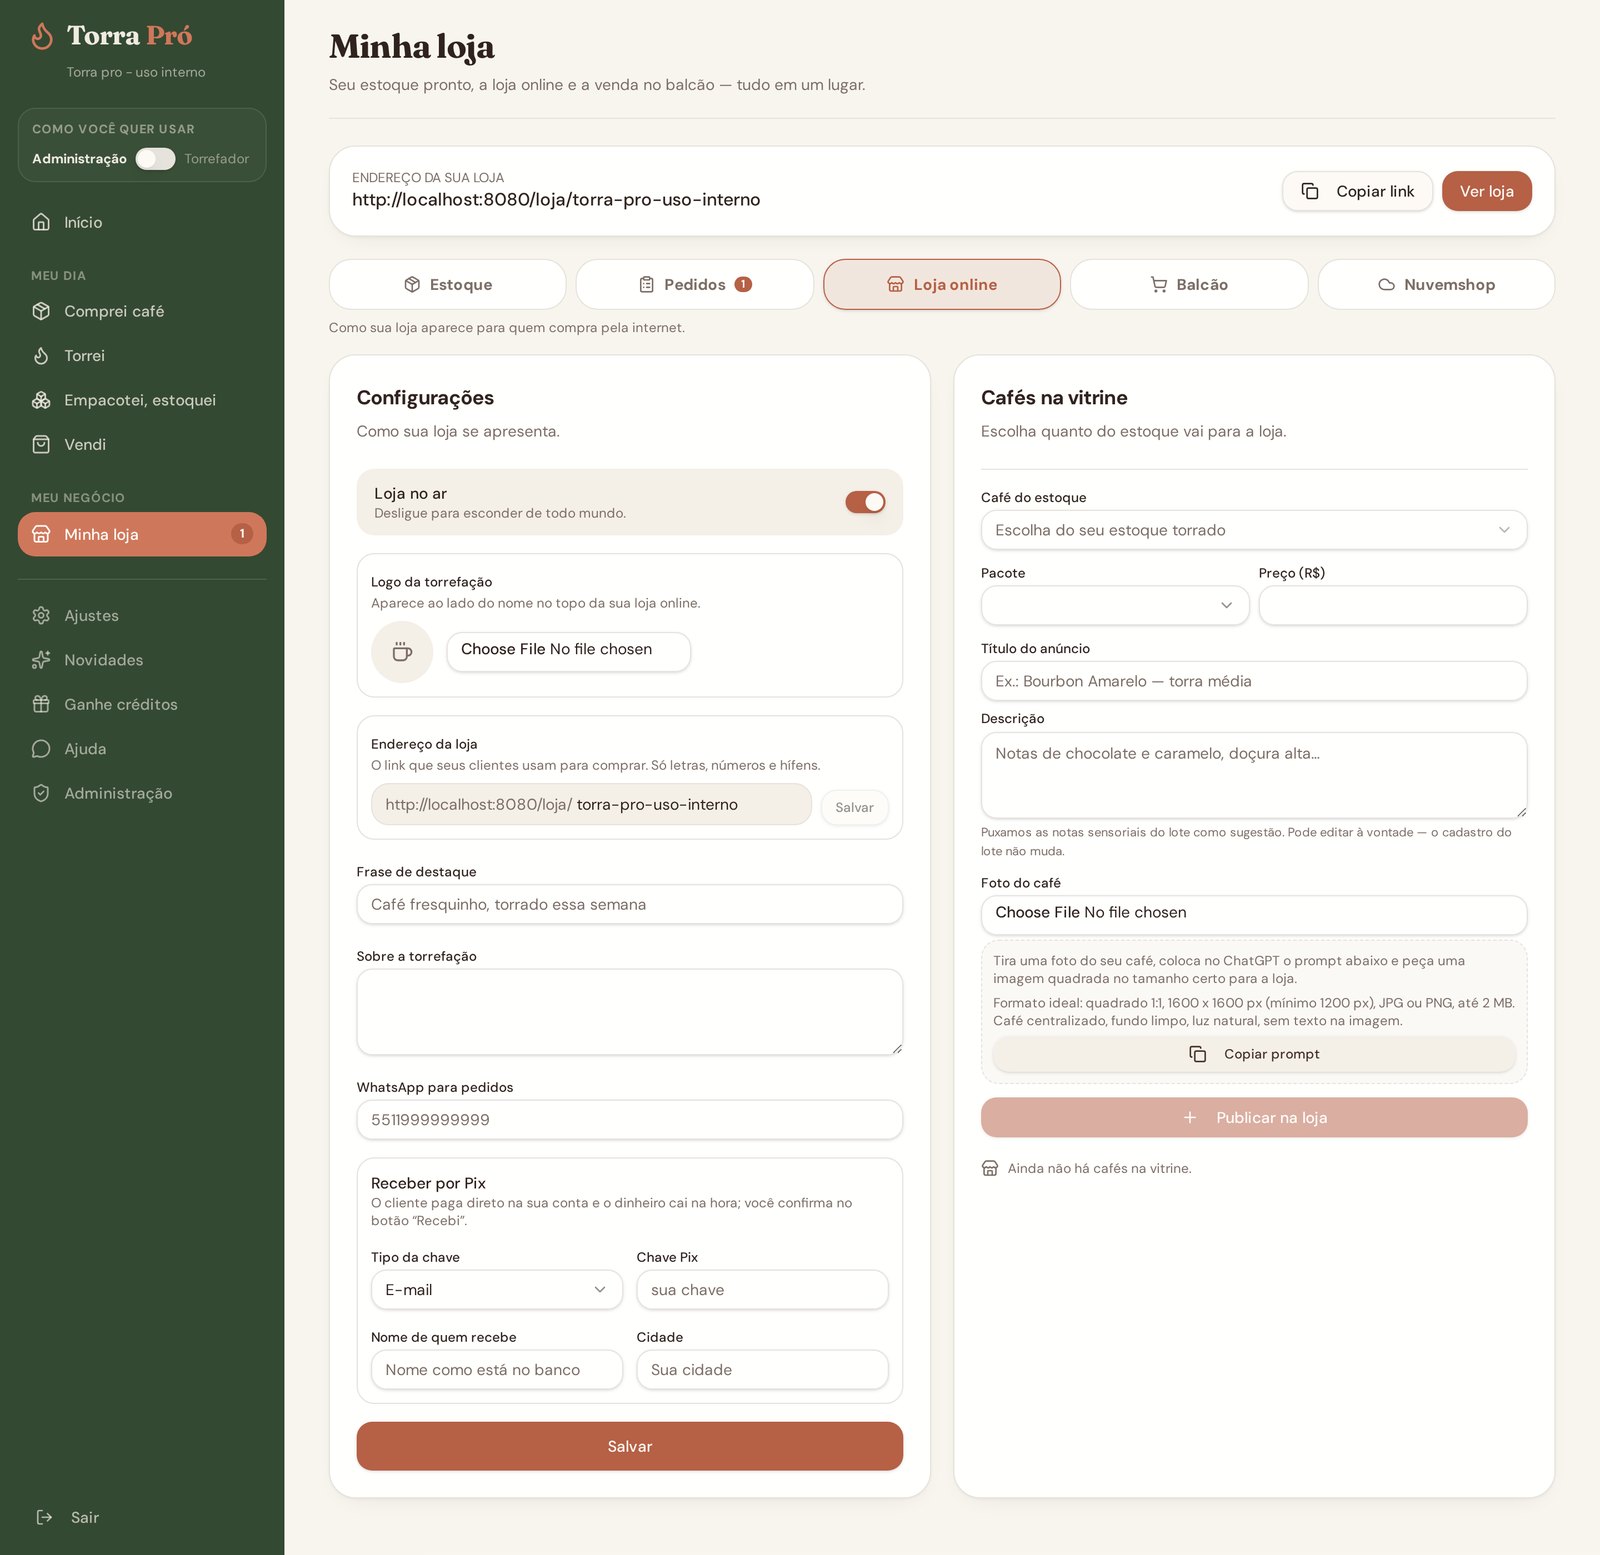1600x1555 pixels.
Task: Click the Publicar na loja button
Action: tap(1254, 1117)
